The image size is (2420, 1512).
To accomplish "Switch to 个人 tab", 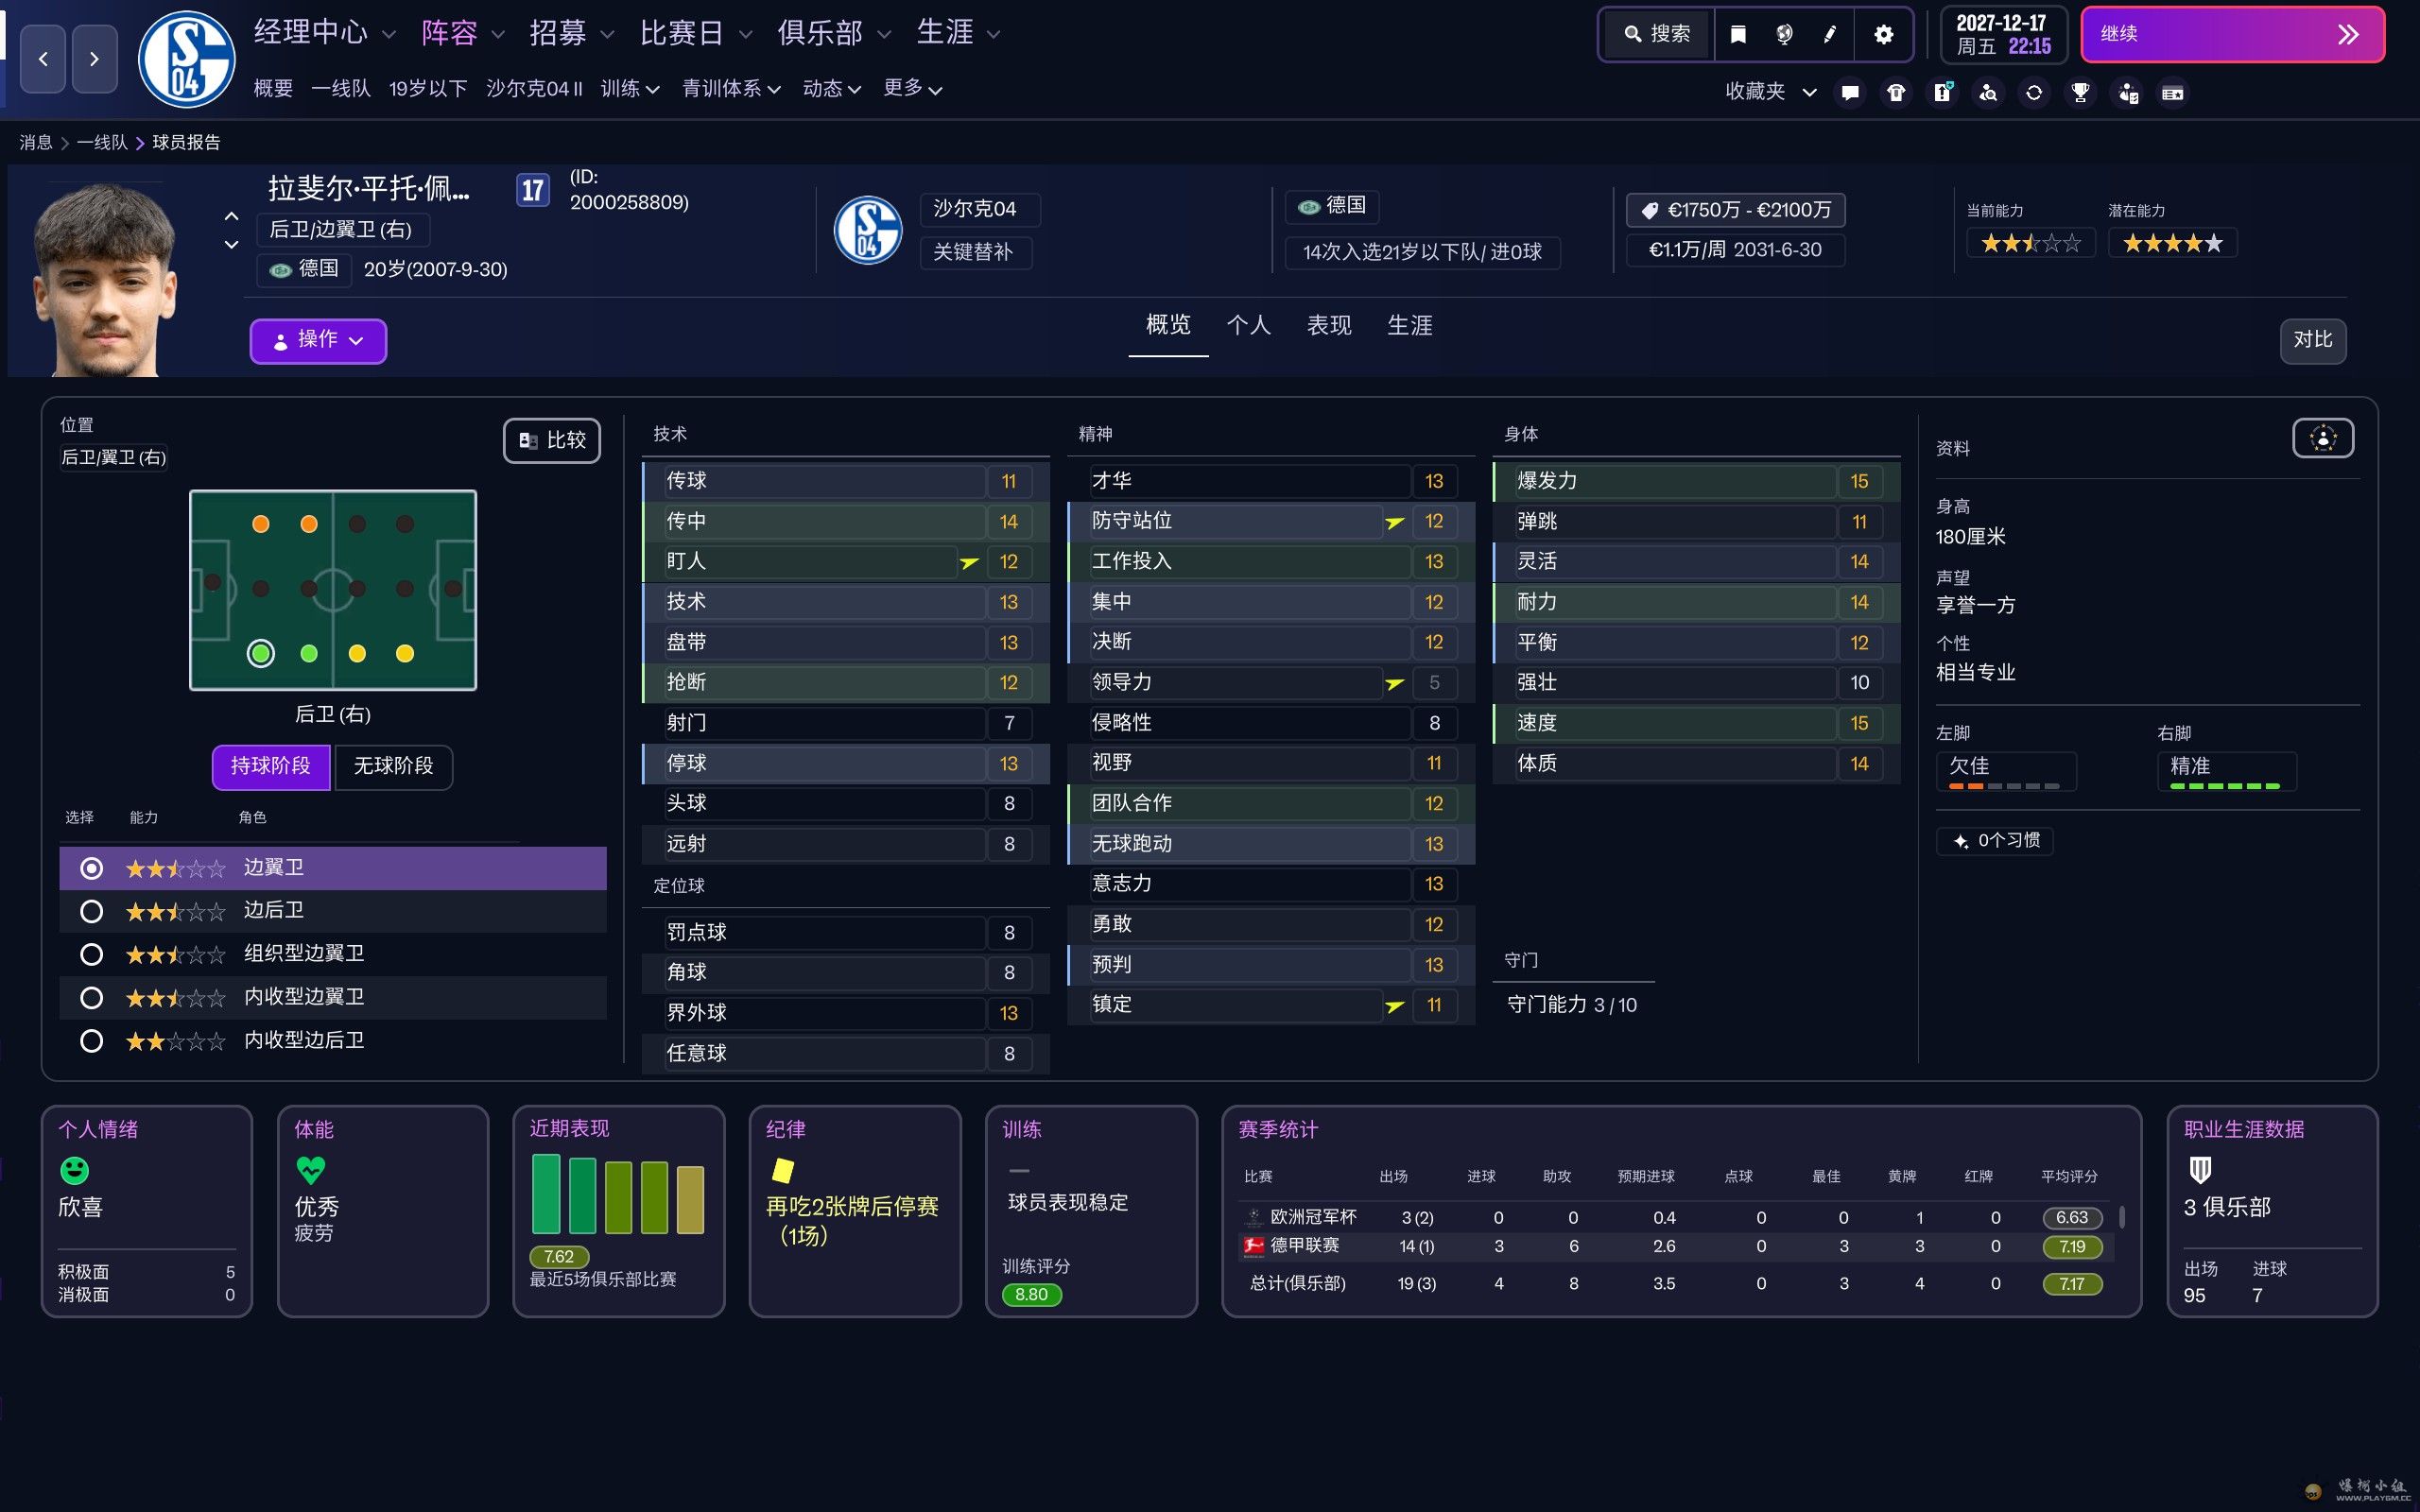I will tap(1248, 325).
